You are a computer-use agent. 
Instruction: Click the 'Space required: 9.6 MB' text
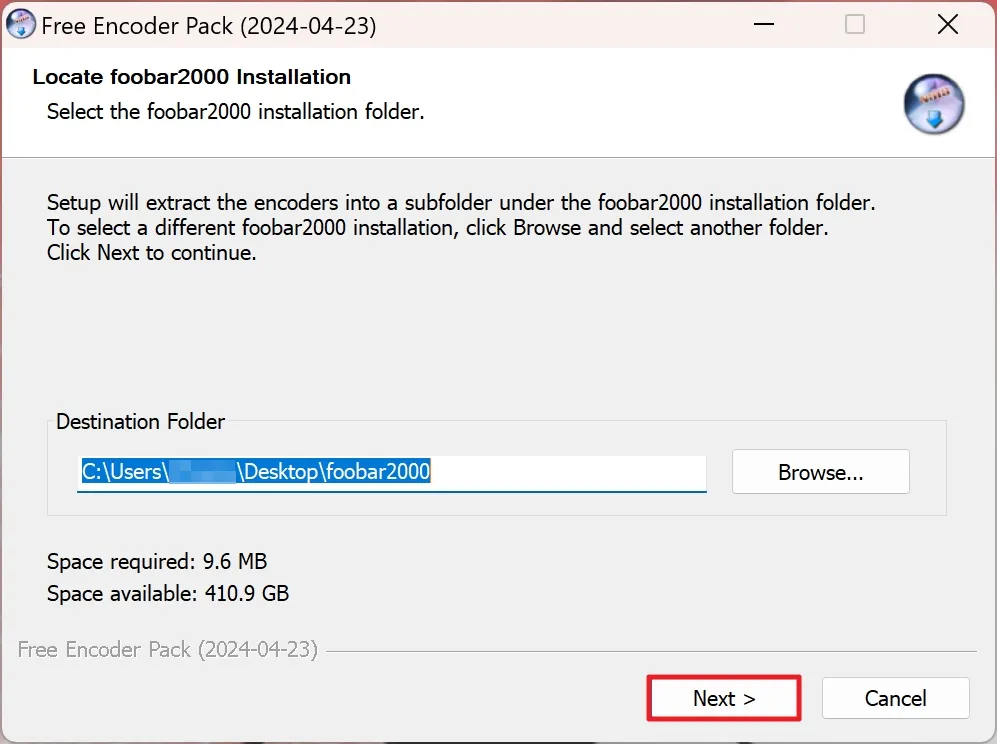point(157,561)
